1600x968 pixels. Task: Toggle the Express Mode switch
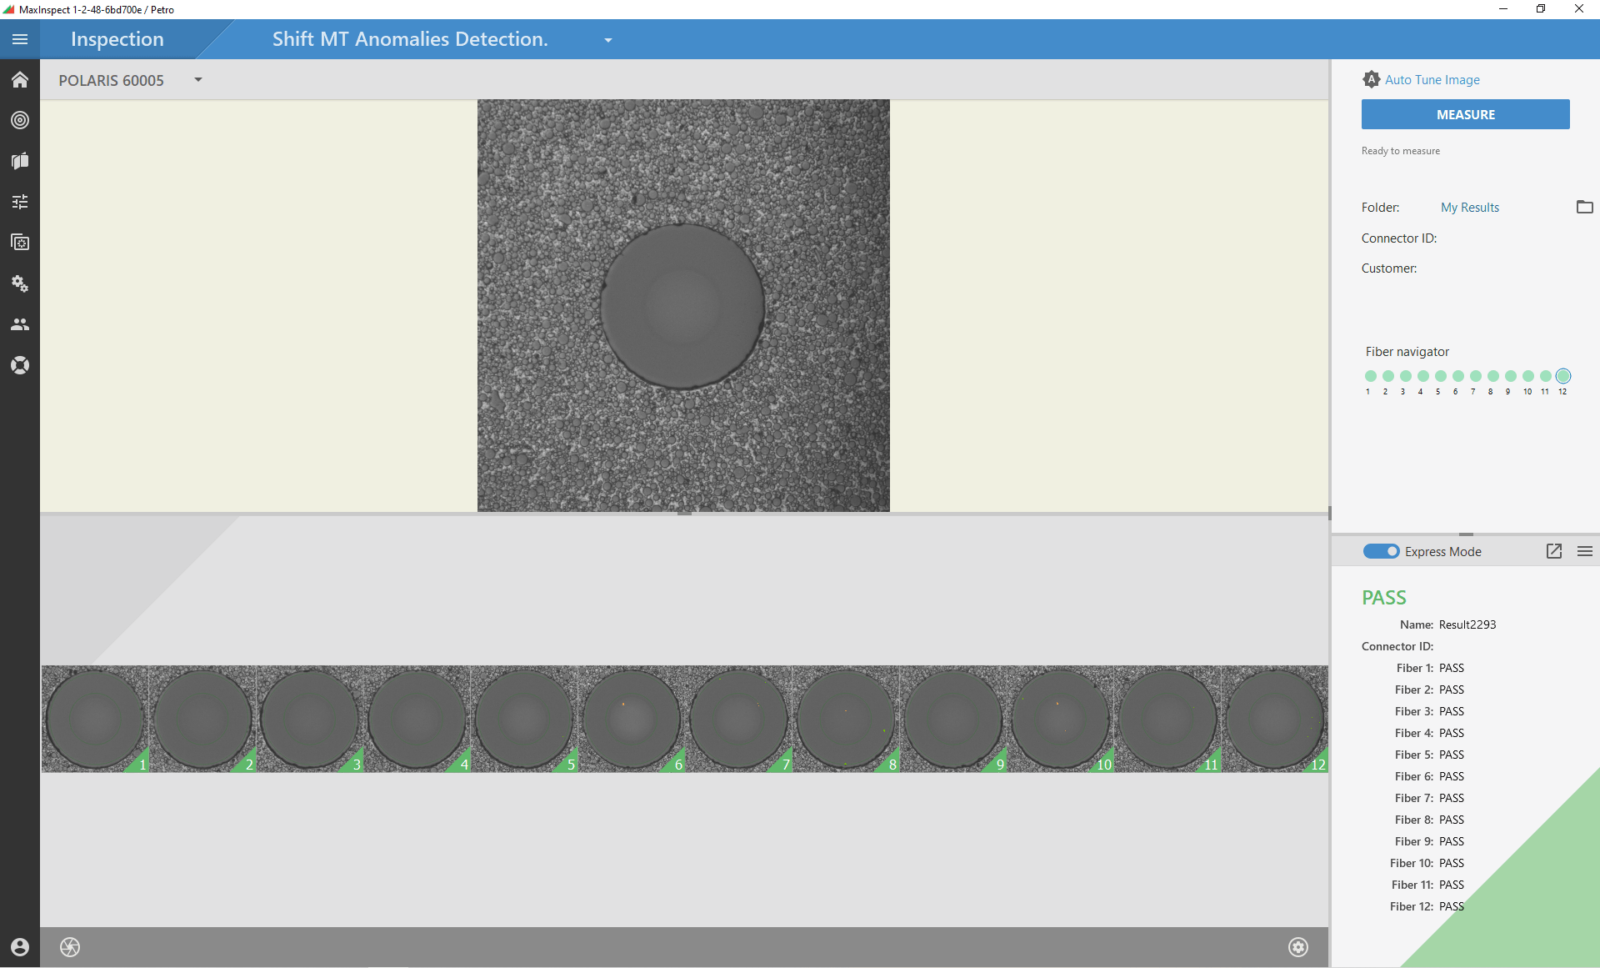(x=1381, y=551)
